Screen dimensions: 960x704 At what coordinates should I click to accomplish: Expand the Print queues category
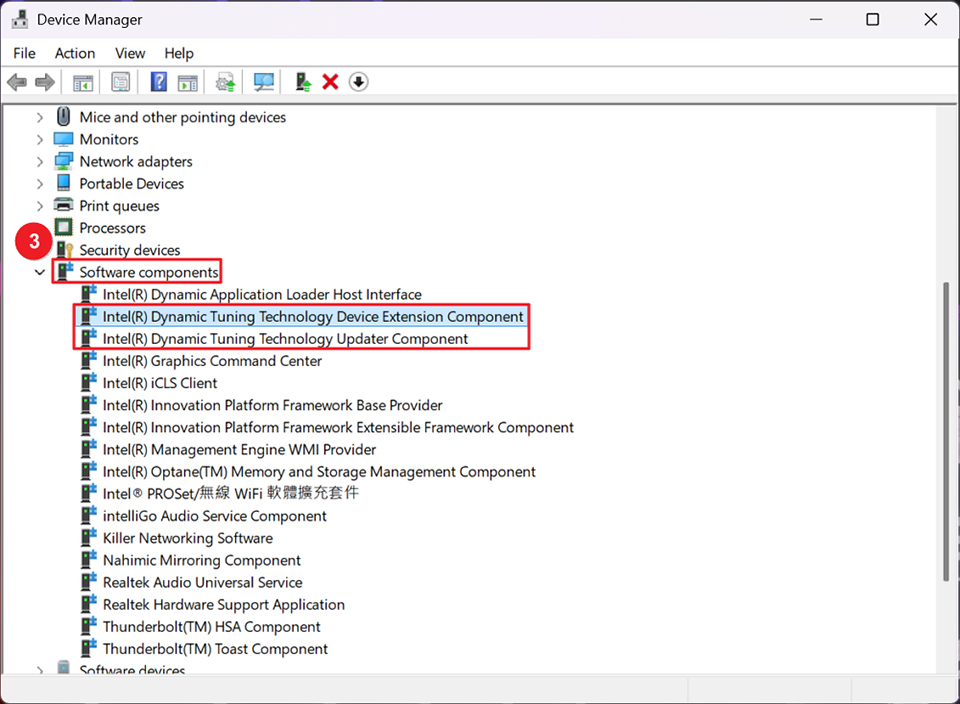[40, 206]
